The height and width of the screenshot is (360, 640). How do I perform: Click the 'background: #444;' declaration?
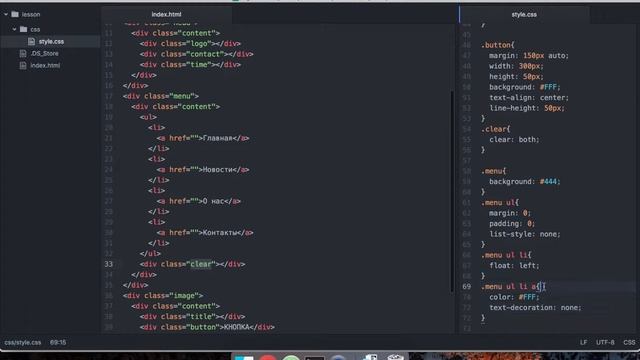[x=525, y=182]
